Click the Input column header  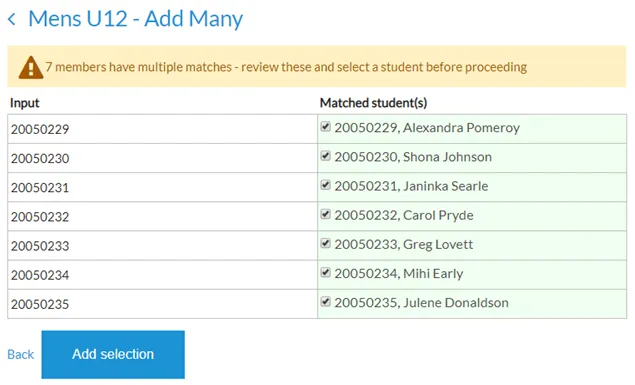click(25, 103)
